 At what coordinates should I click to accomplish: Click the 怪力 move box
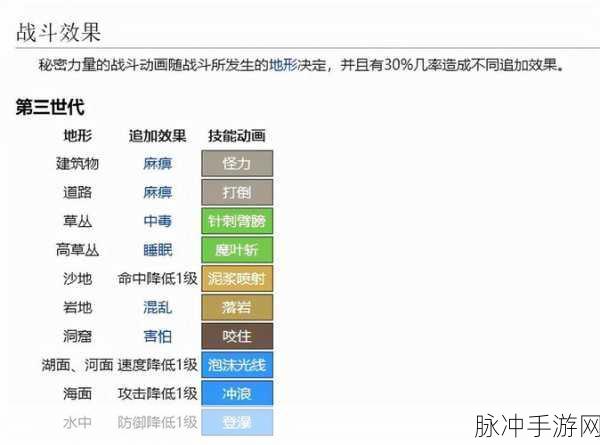coord(237,163)
